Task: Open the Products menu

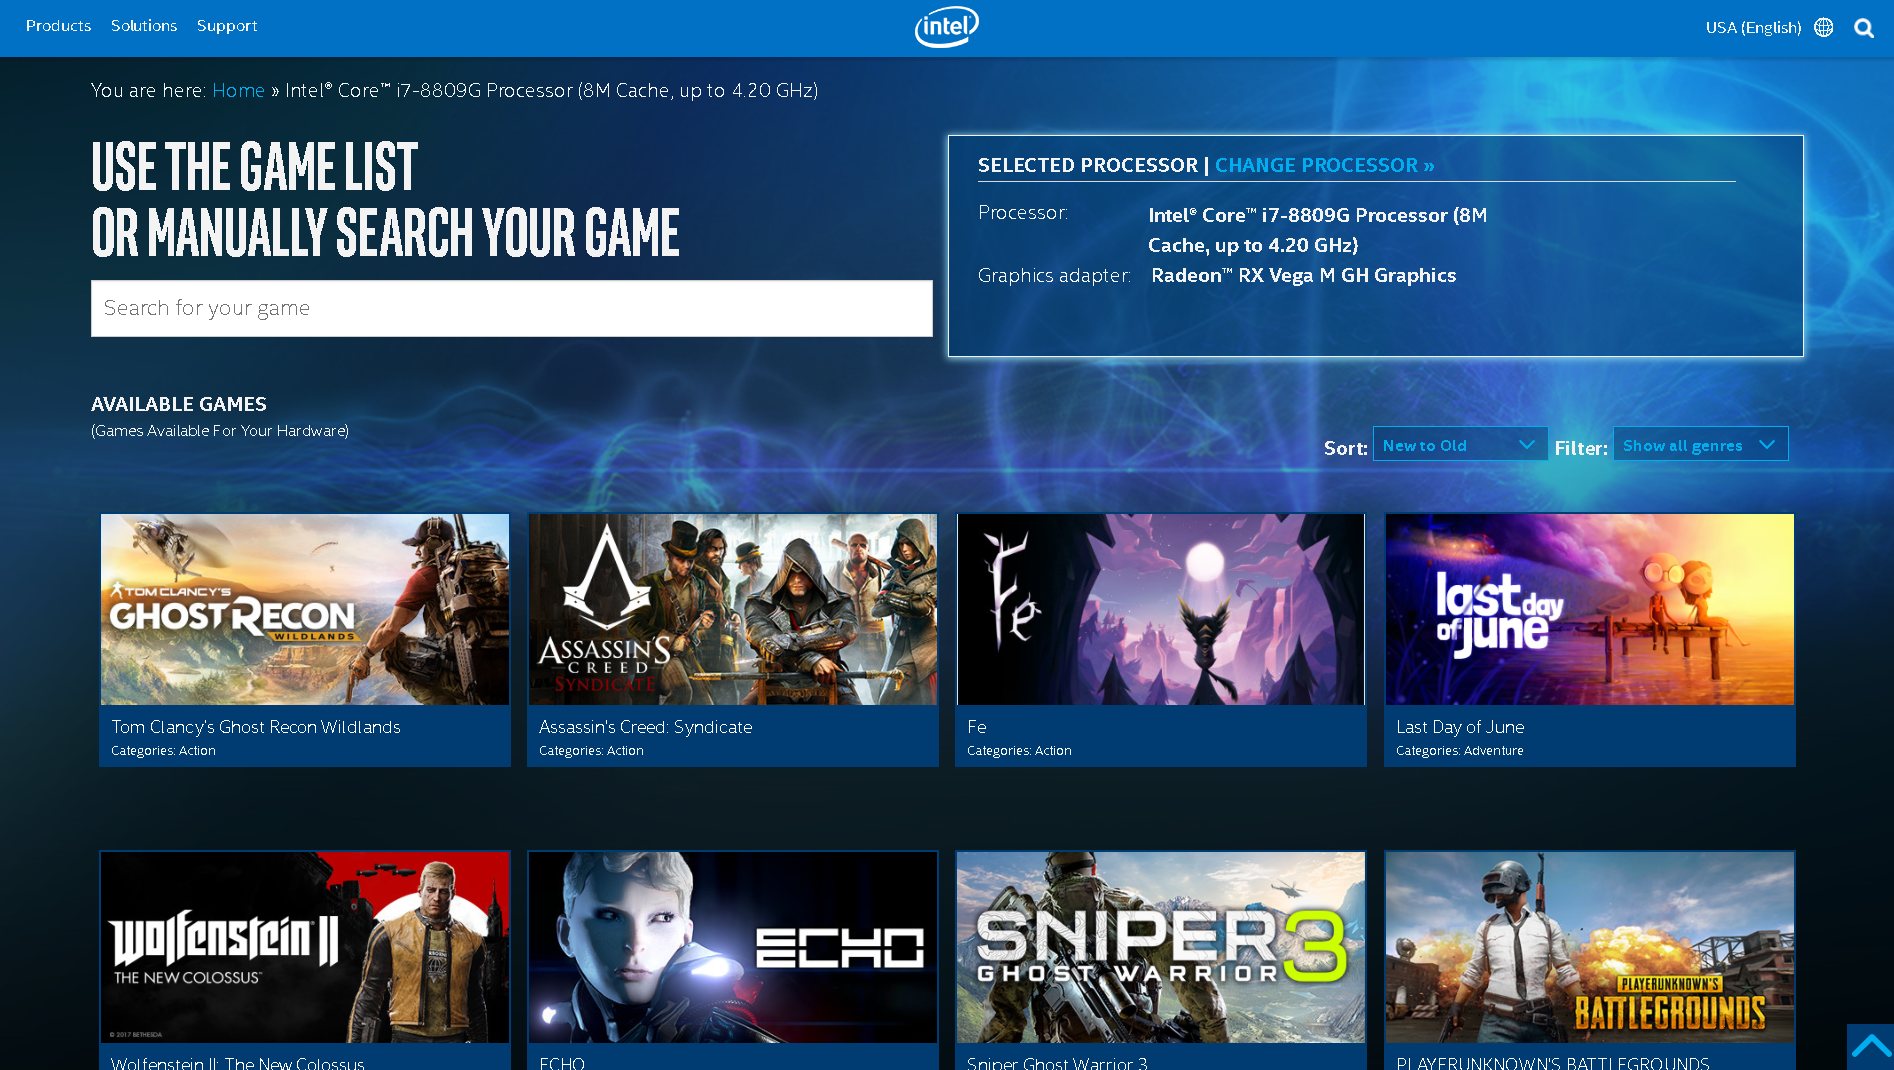Action: [58, 26]
